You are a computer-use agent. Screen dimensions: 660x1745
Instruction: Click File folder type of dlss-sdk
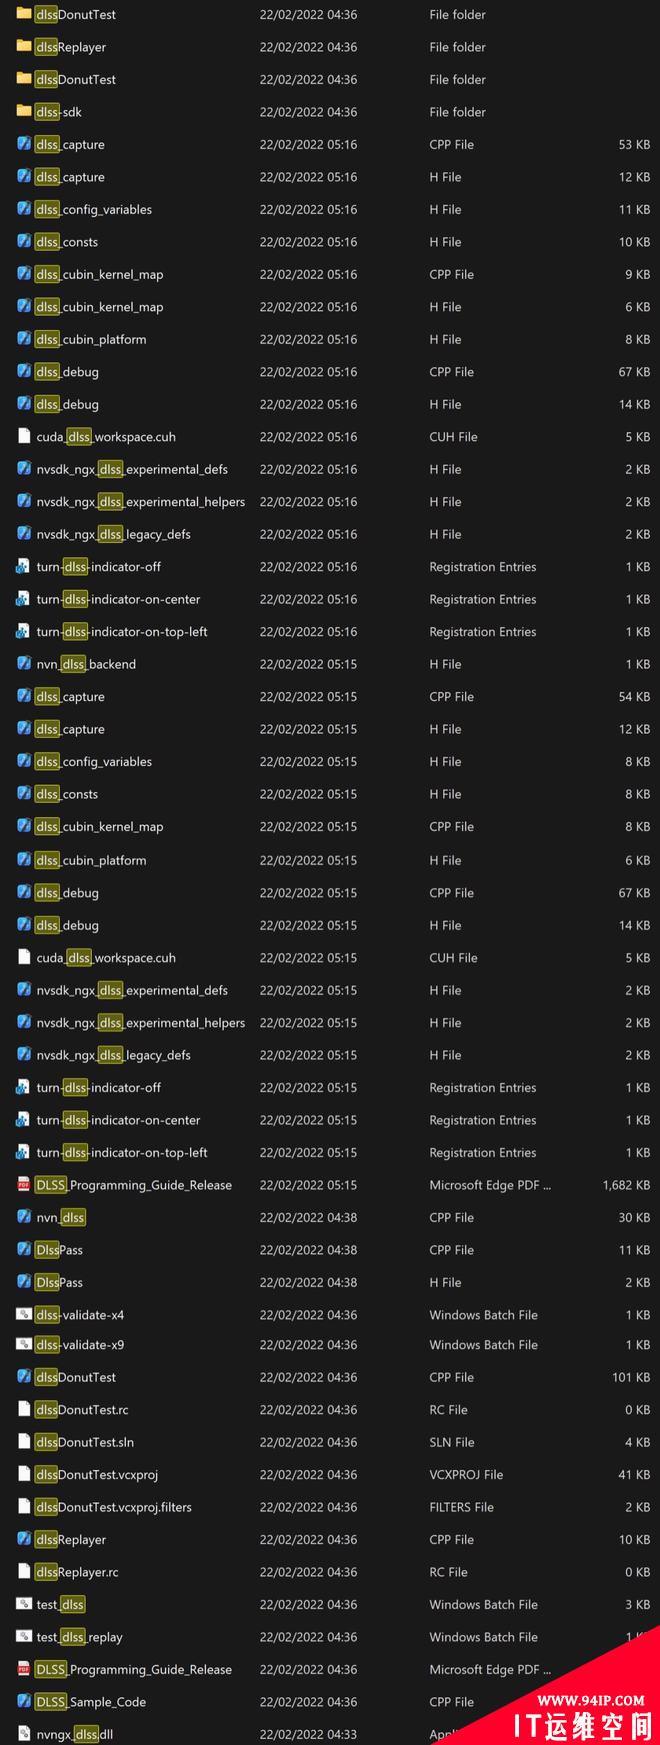[457, 112]
